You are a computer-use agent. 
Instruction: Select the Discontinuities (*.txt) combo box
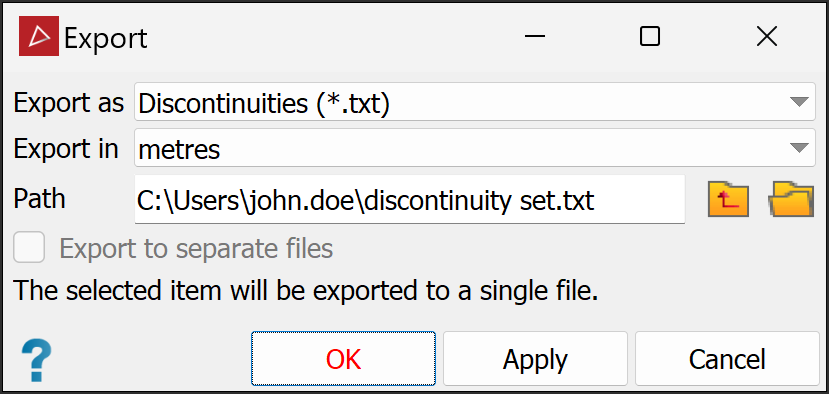475,102
